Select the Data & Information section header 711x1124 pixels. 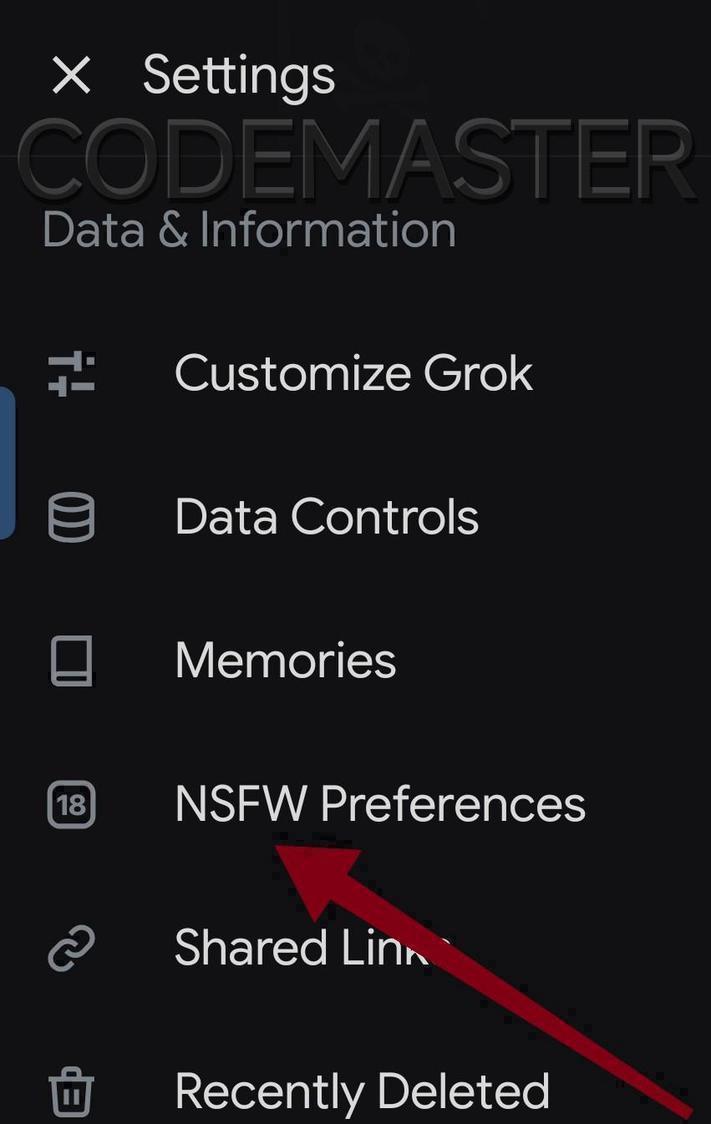tap(247, 229)
